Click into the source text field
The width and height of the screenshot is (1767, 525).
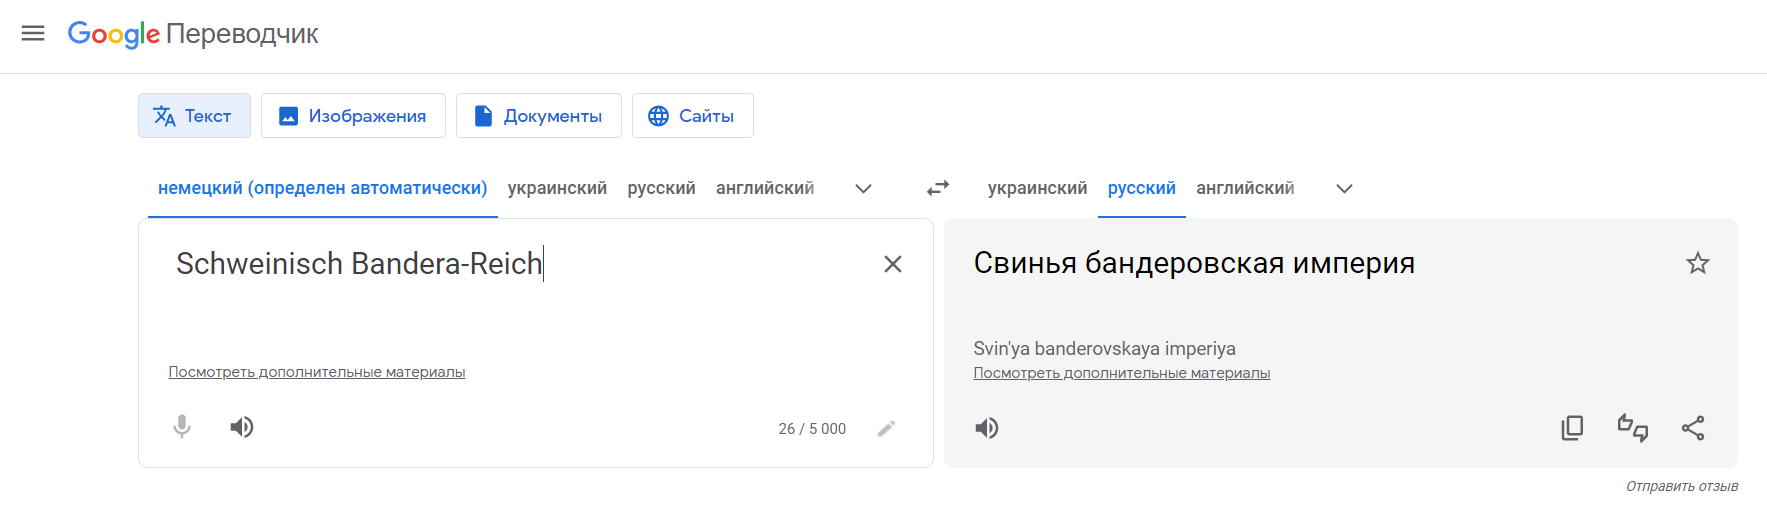tap(500, 310)
